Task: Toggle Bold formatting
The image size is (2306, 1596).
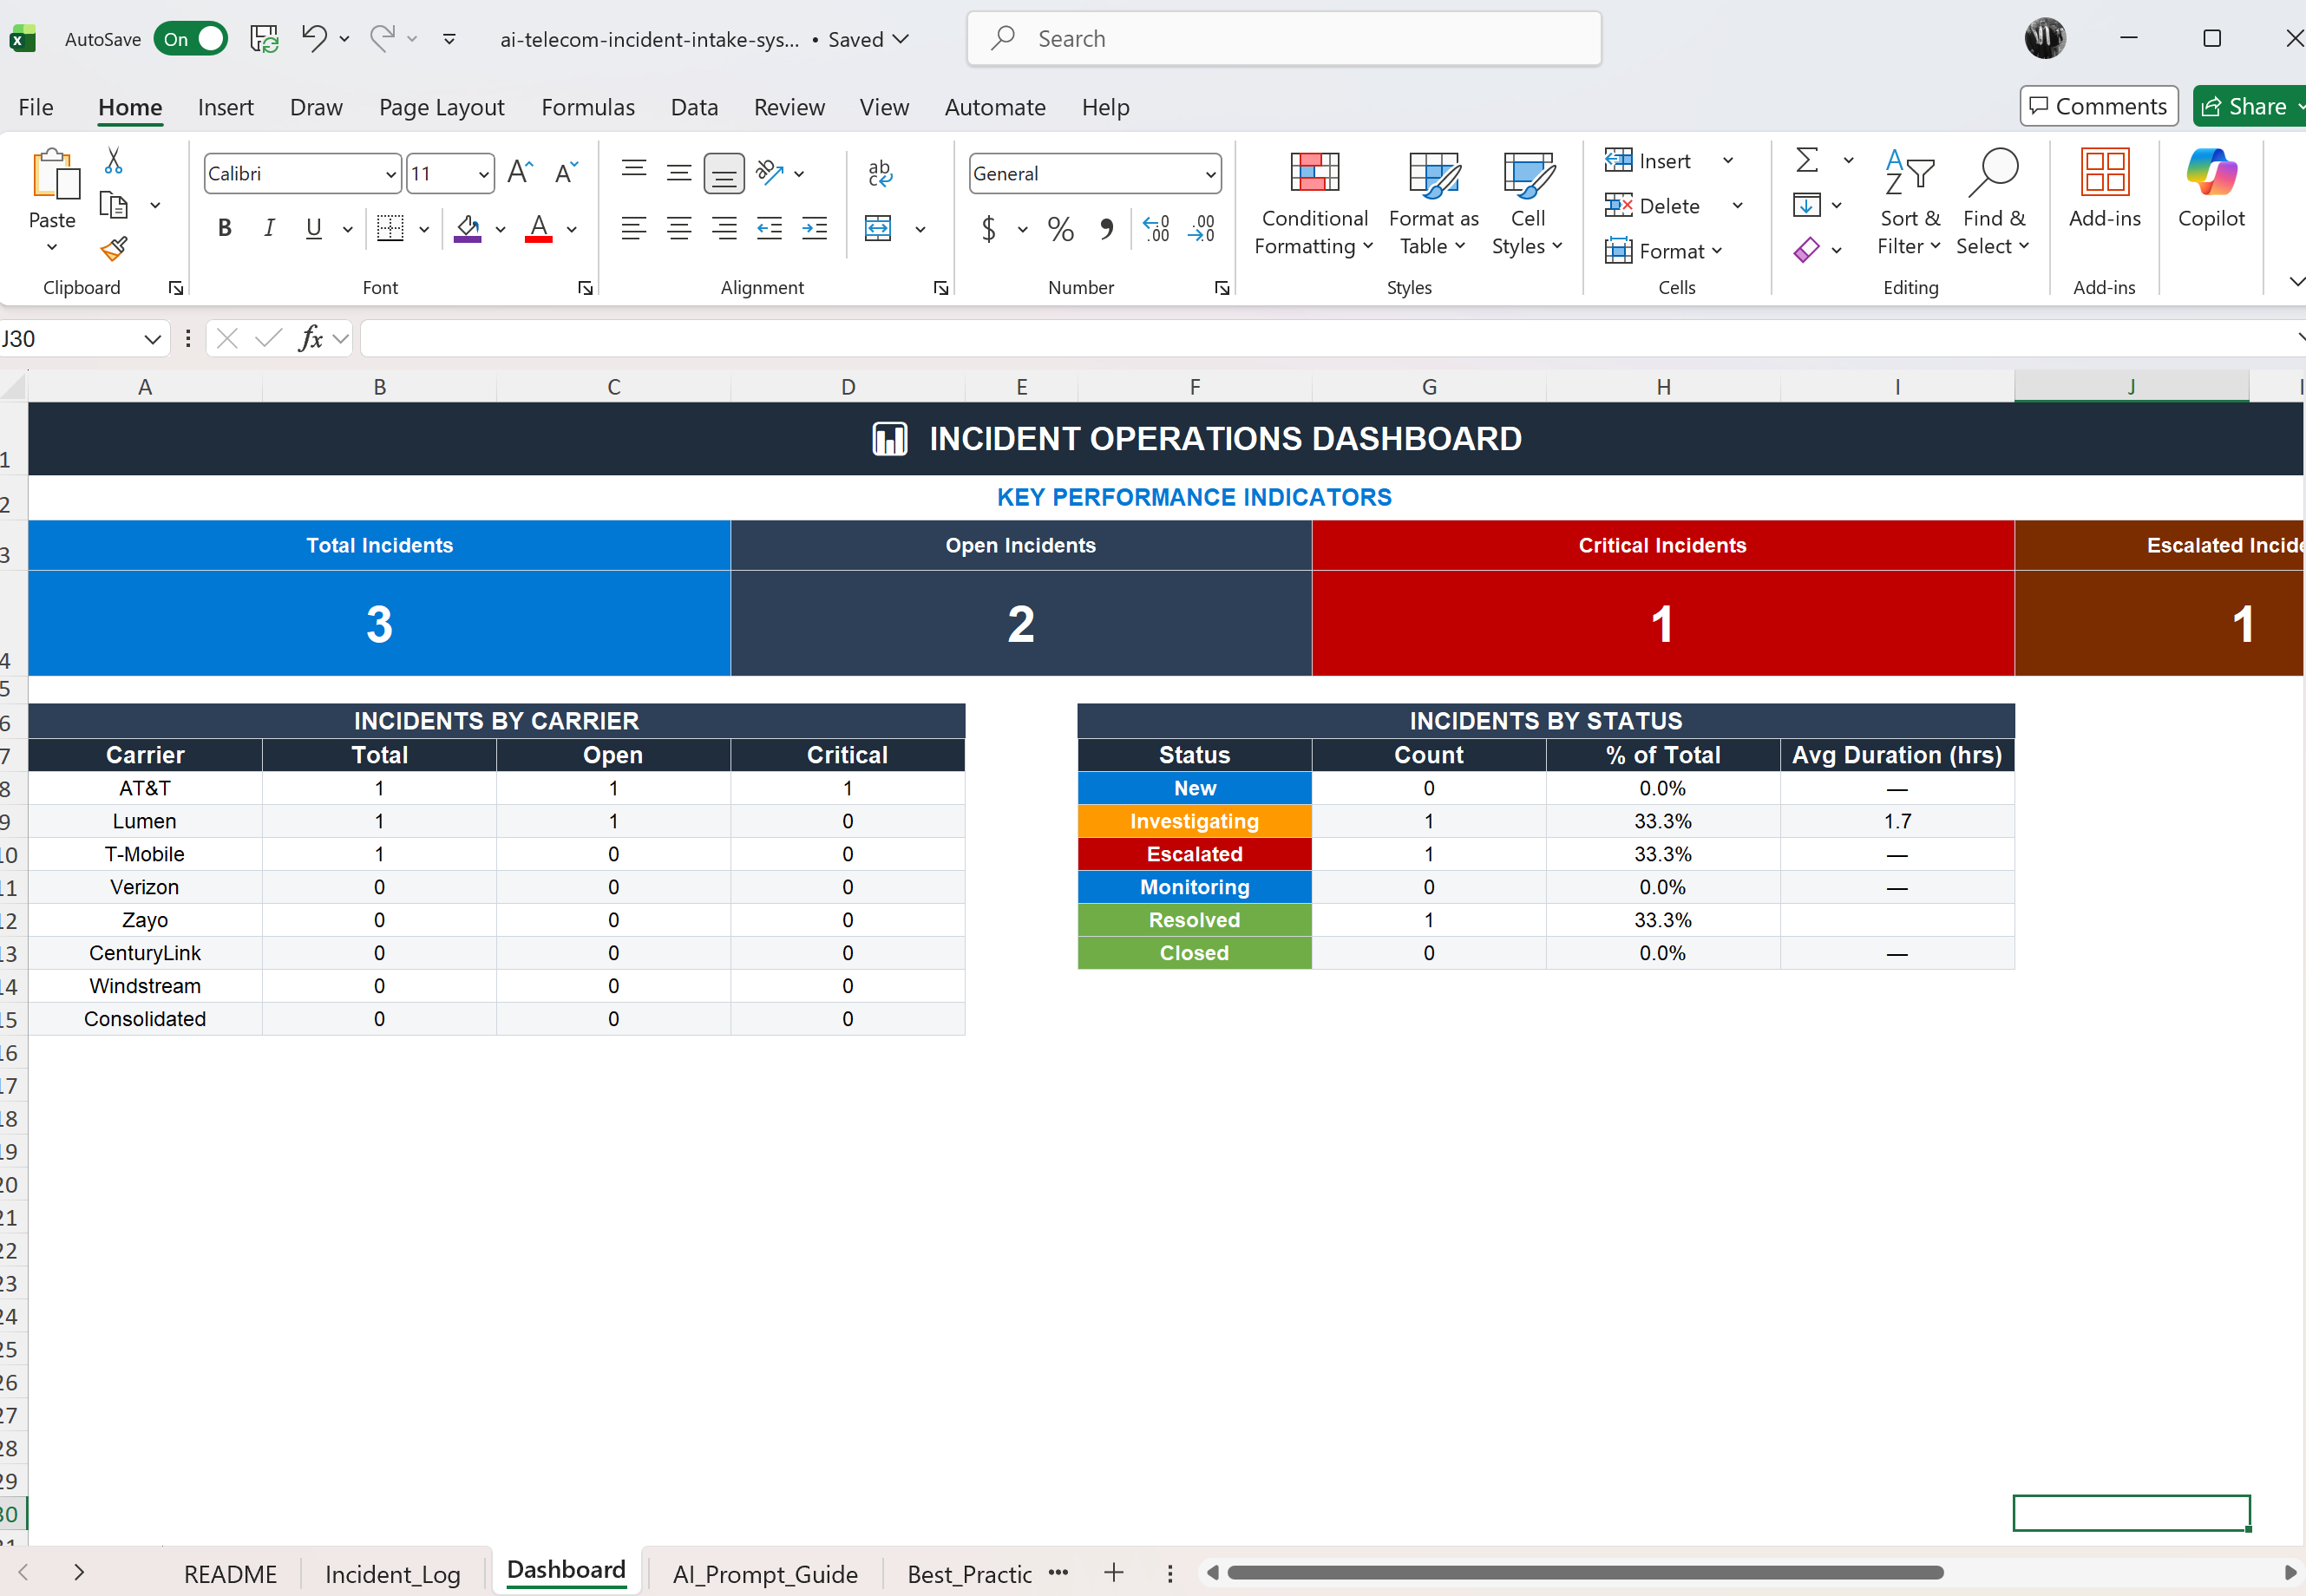Action: tap(225, 229)
